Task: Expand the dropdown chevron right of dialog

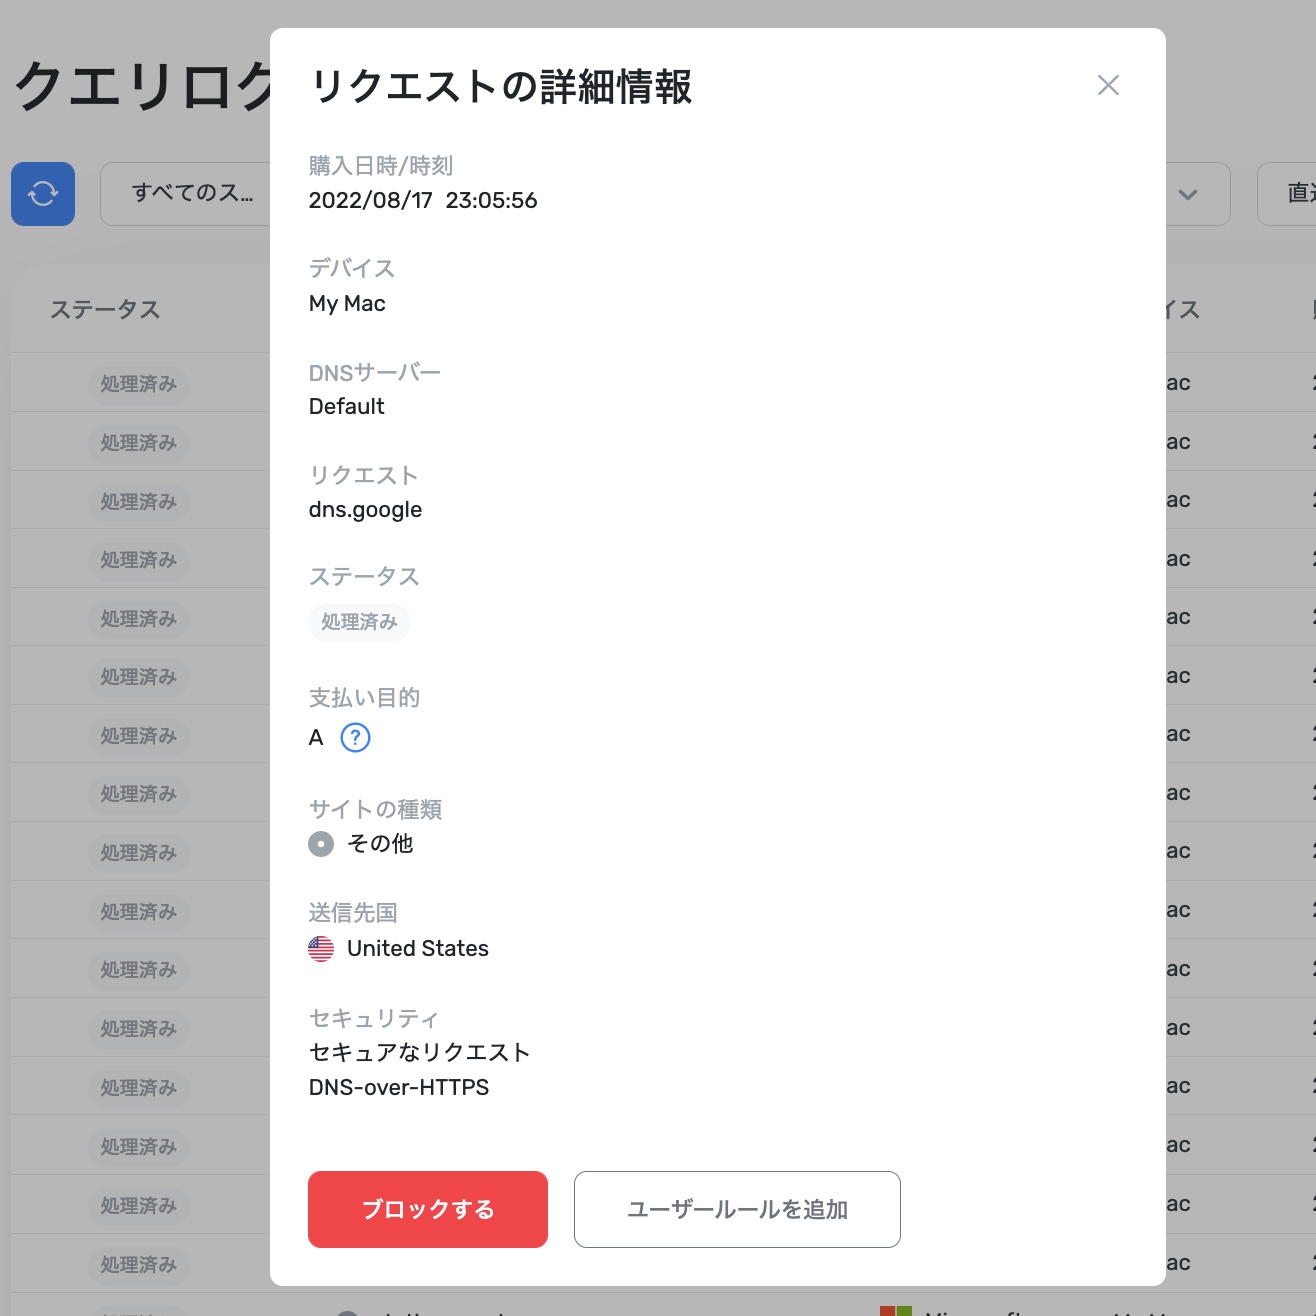Action: tap(1188, 194)
